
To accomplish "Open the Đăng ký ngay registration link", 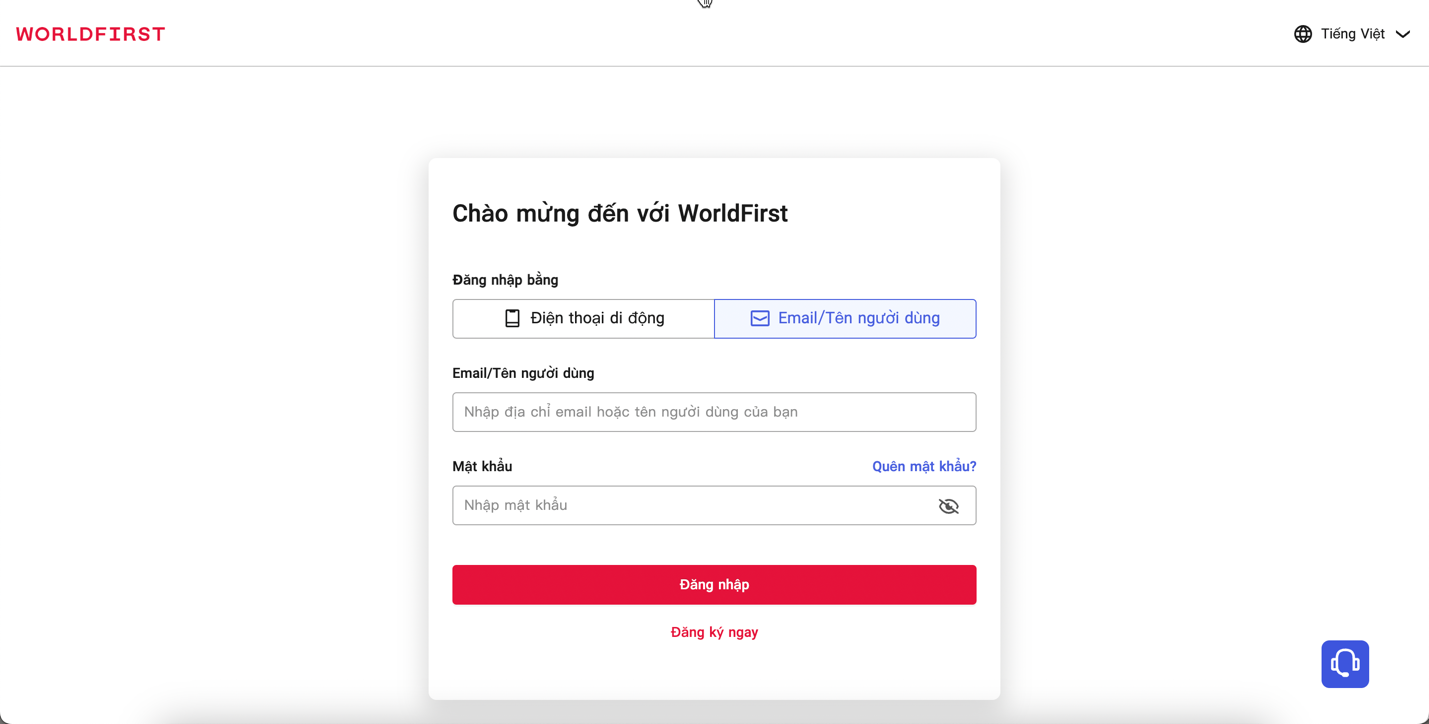I will (x=714, y=632).
